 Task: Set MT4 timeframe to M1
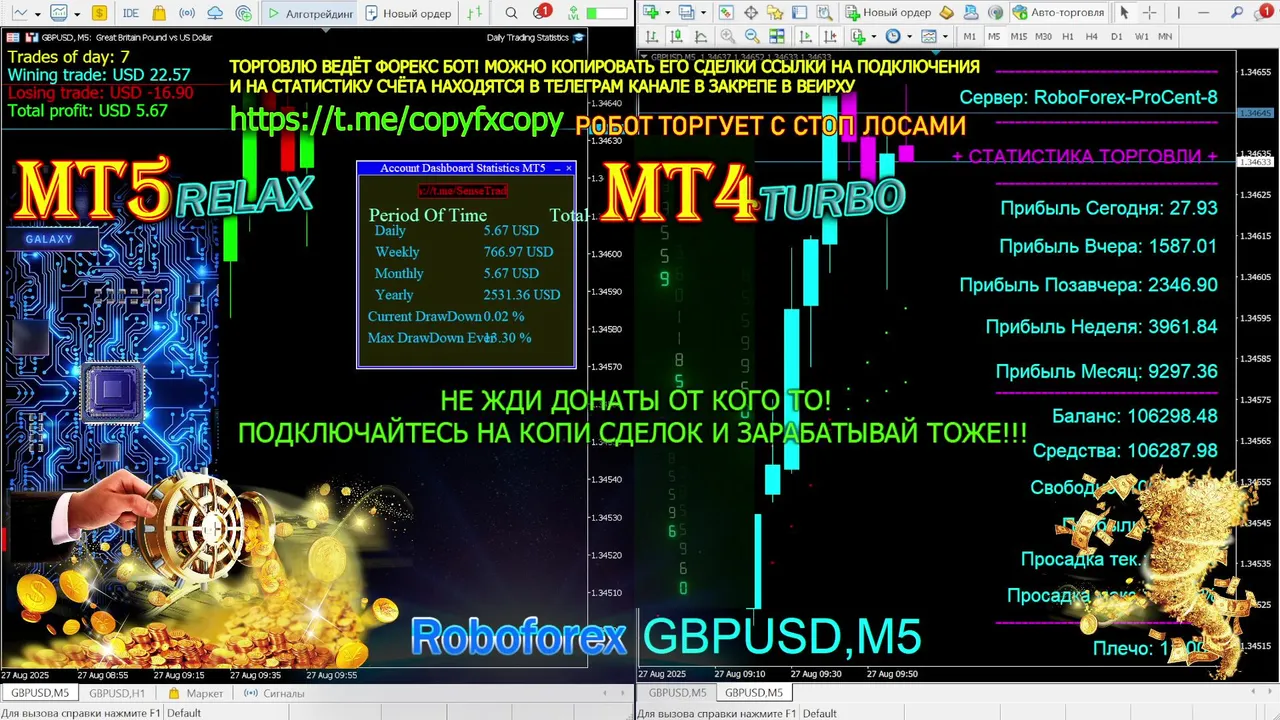(x=970, y=36)
